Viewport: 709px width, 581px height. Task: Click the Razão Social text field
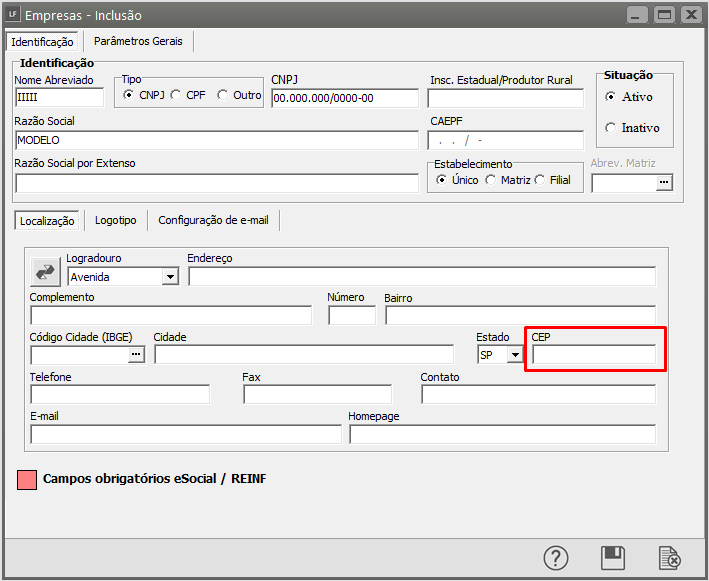216,140
